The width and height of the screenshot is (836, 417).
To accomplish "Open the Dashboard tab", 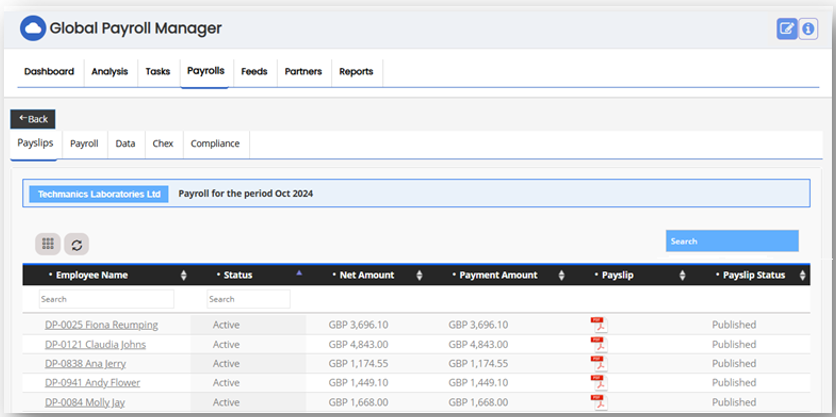I will pyautogui.click(x=49, y=71).
